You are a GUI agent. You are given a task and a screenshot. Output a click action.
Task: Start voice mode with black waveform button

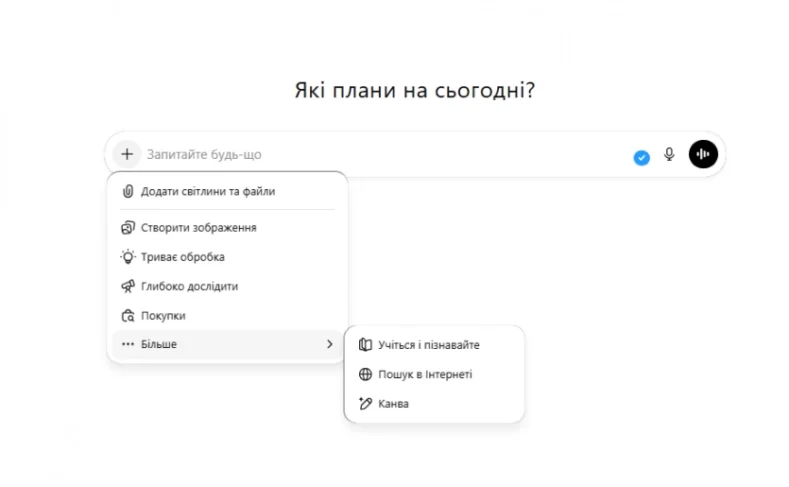(x=703, y=154)
